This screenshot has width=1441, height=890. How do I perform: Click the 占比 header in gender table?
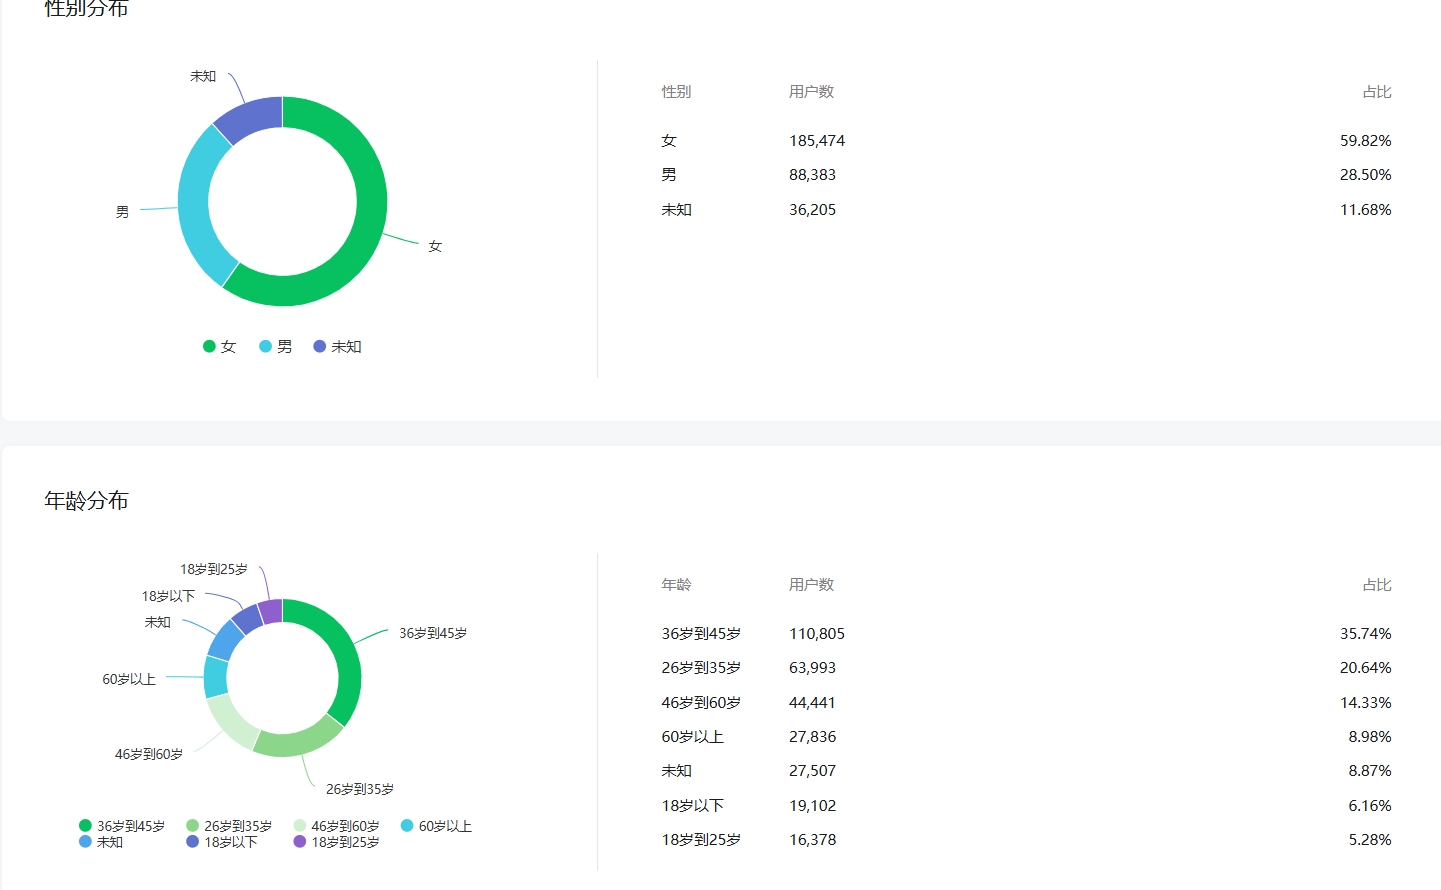[x=1377, y=92]
